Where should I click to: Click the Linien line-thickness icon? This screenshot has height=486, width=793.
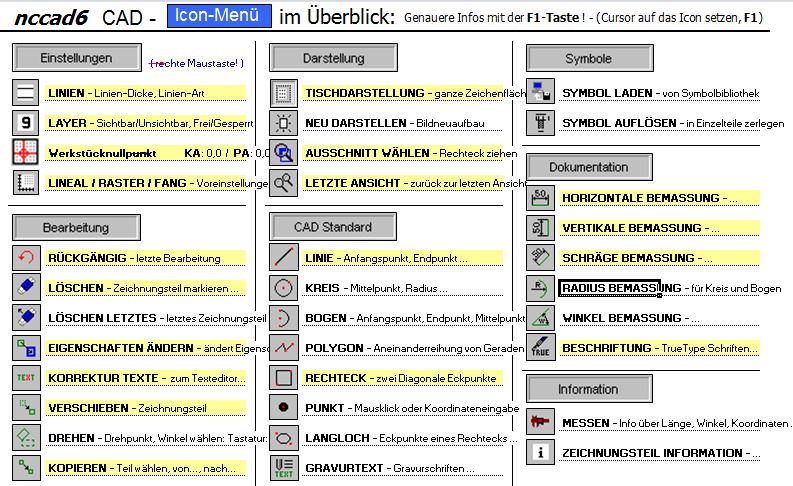[x=26, y=94]
